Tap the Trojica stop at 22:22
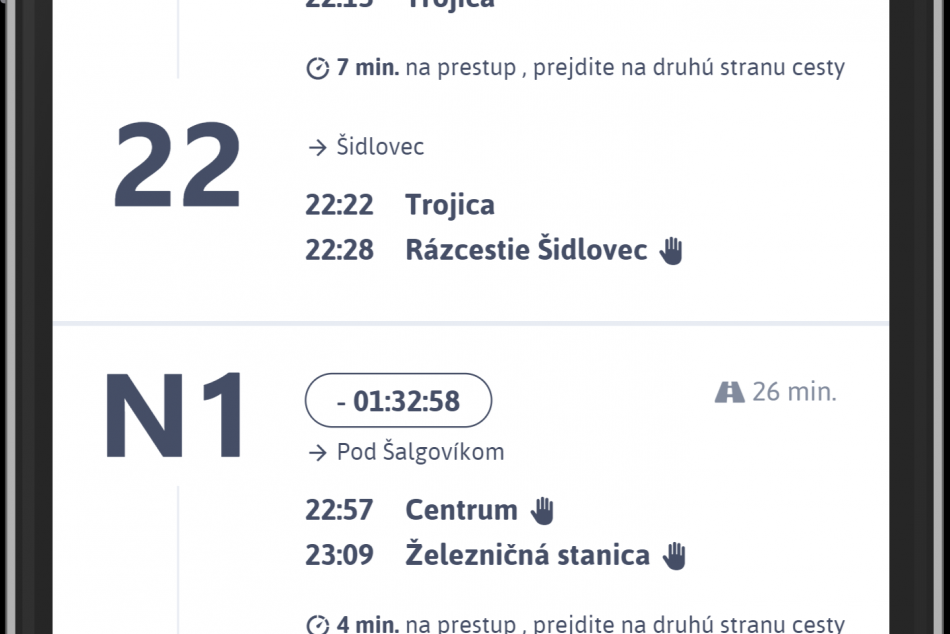 click(450, 204)
